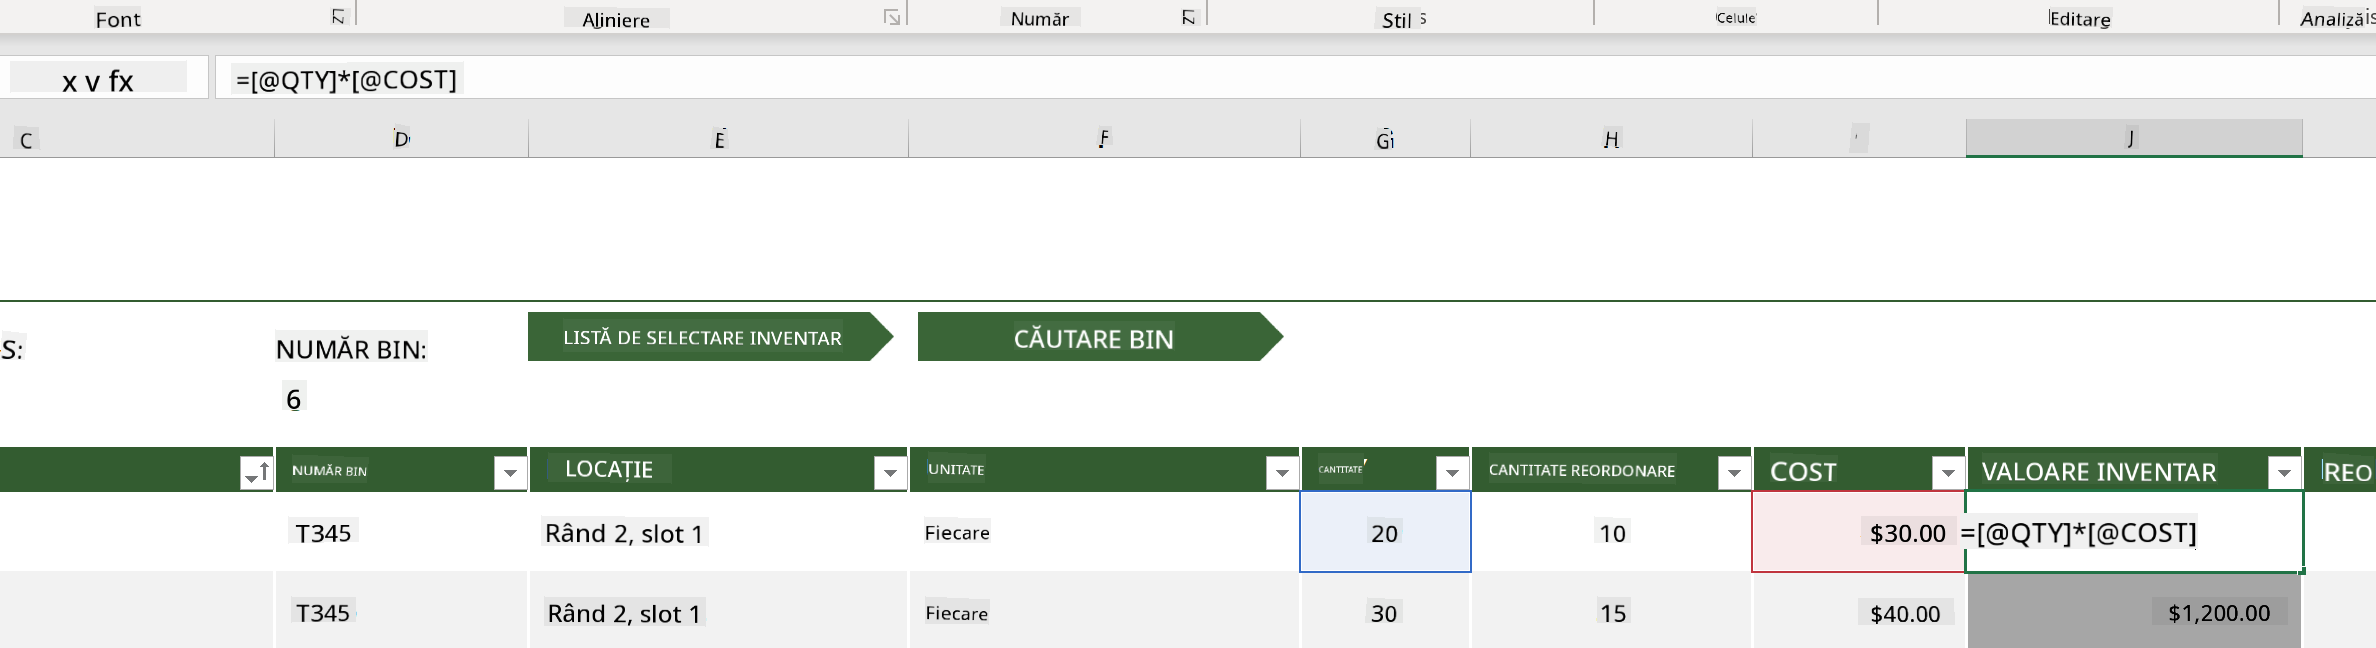This screenshot has height=648, width=2376.
Task: Click inside the formula bar text
Action: (x=346, y=79)
